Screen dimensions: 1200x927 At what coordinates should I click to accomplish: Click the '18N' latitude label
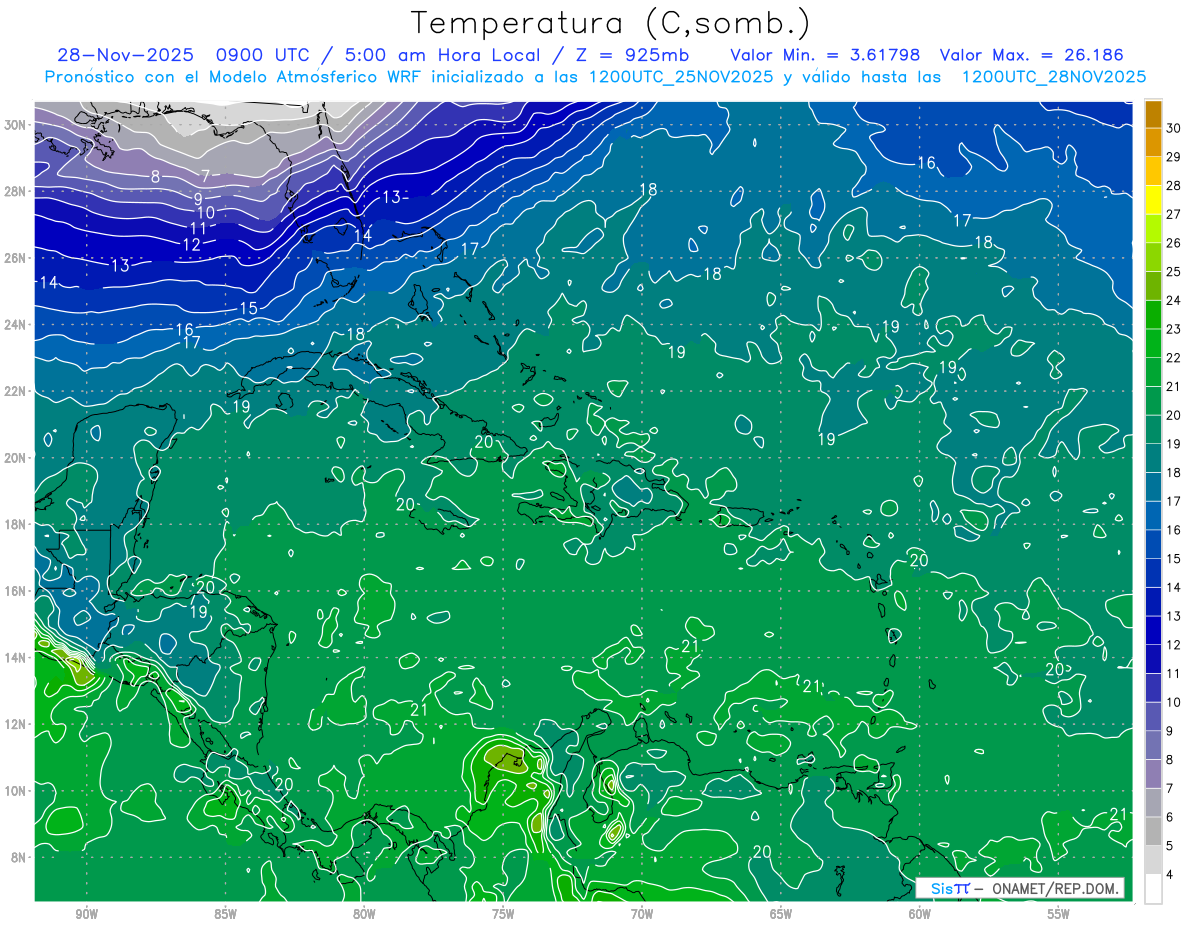[x=17, y=524]
